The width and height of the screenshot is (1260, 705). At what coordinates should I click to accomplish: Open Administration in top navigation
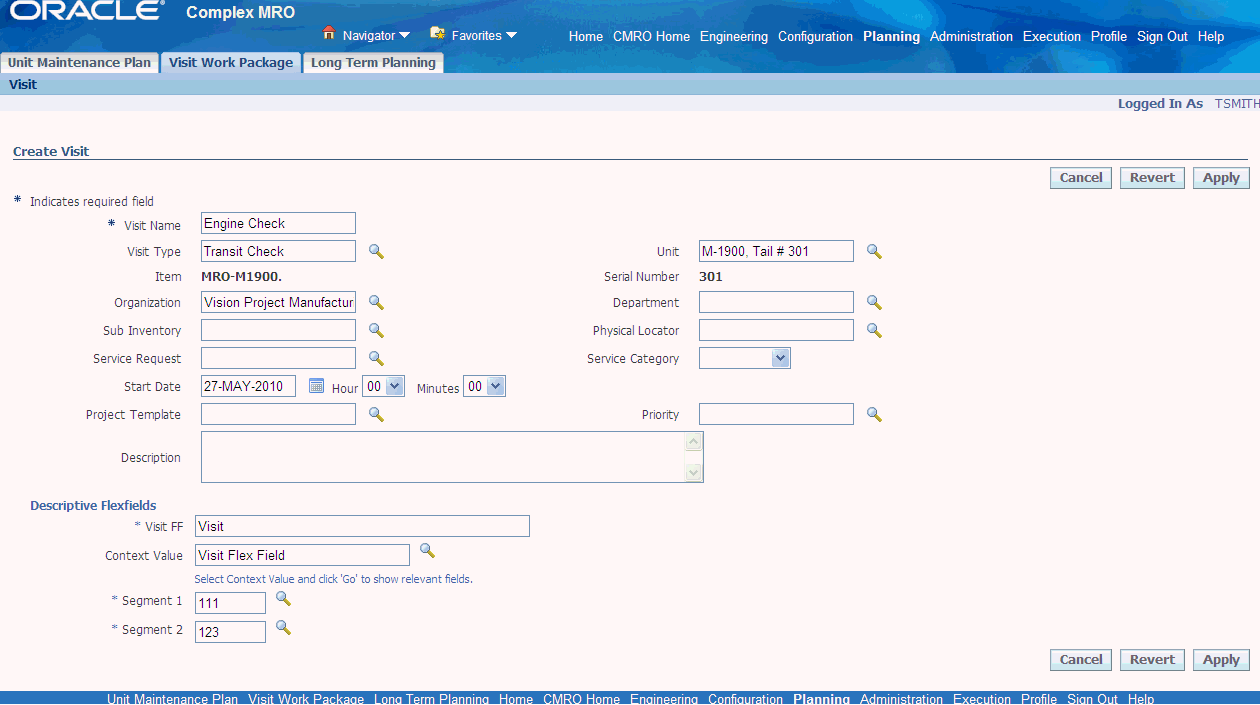[972, 36]
